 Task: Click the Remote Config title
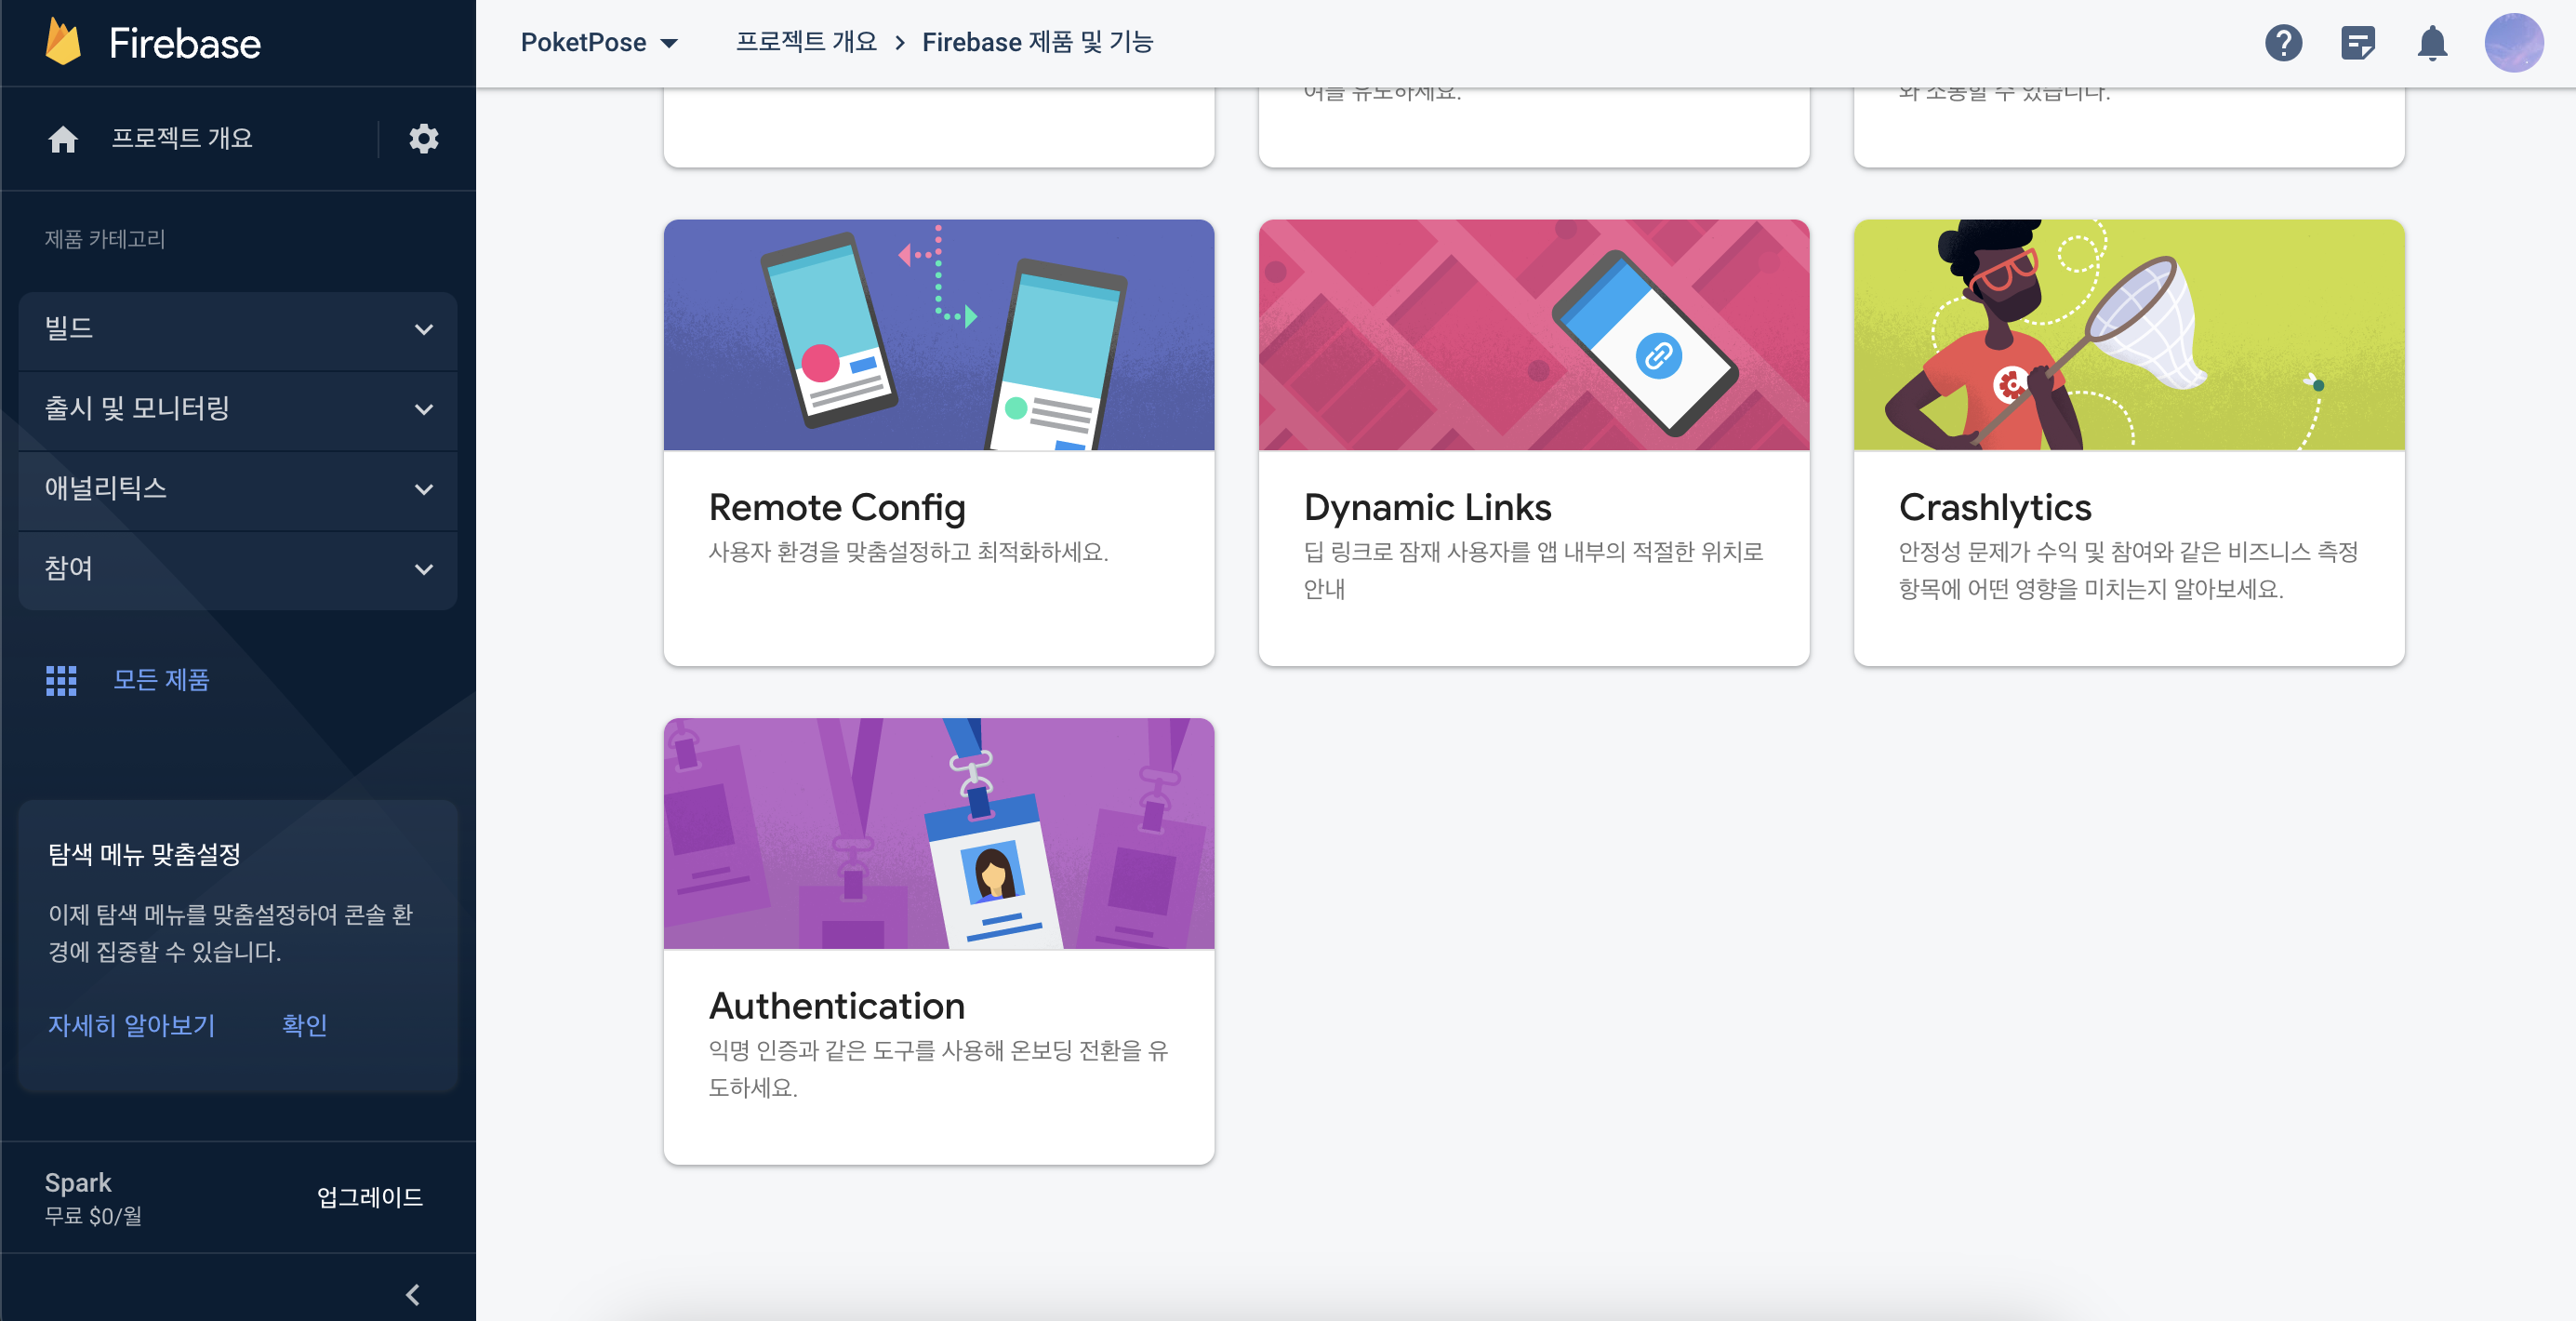coord(836,508)
